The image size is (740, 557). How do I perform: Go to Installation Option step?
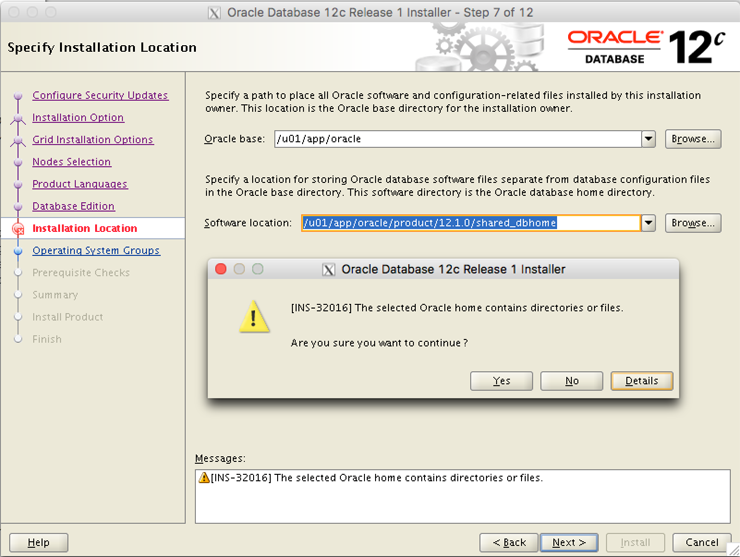78,118
